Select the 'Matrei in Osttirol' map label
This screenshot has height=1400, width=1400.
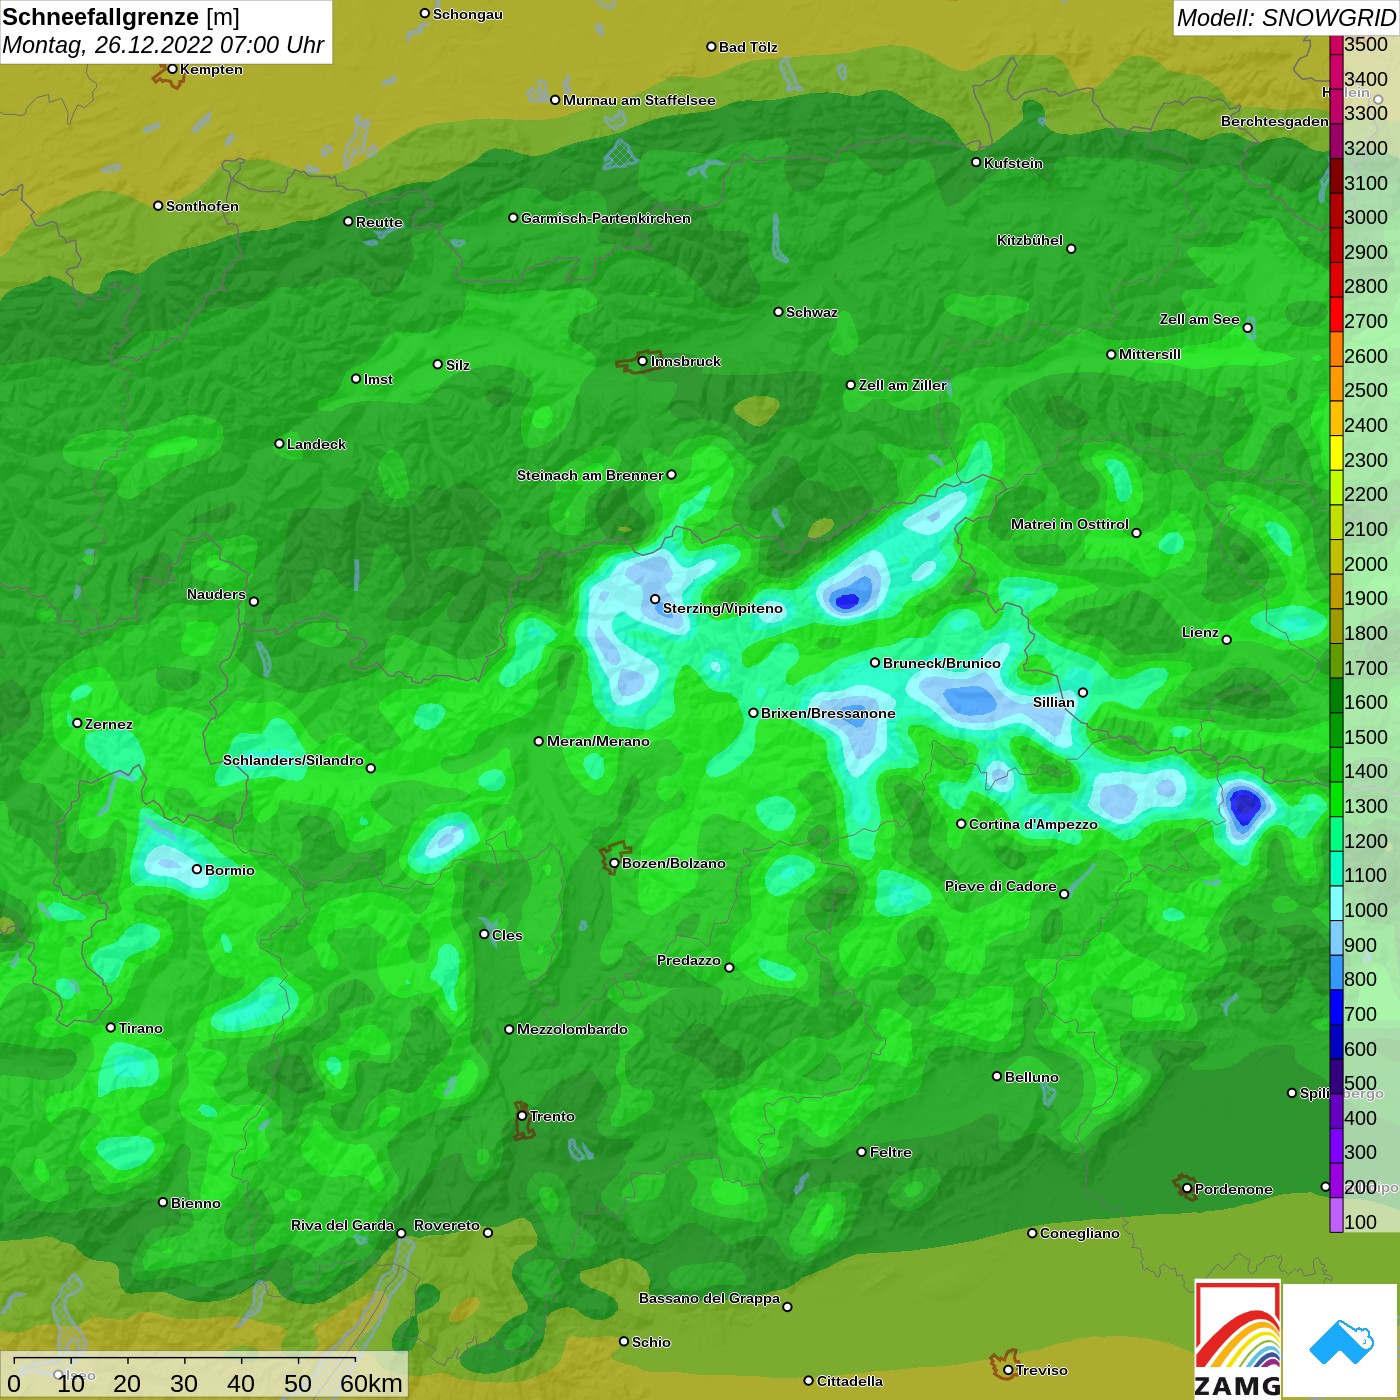coord(1070,524)
